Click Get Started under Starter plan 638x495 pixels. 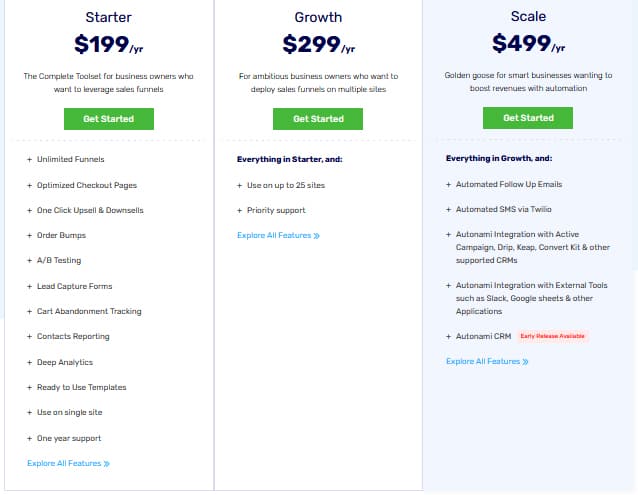coord(108,118)
